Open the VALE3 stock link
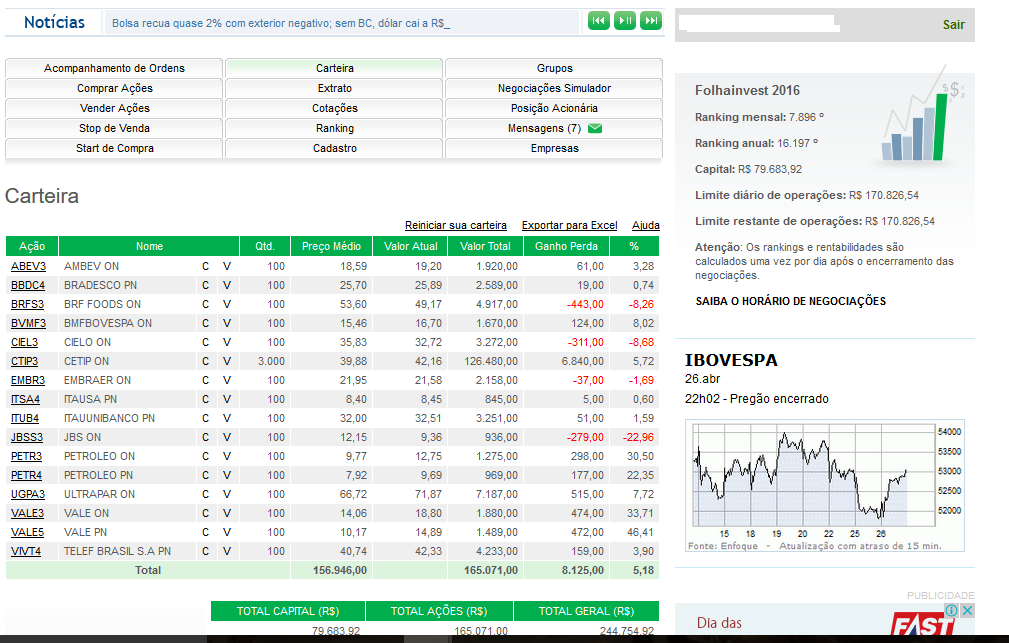Viewport: 1009px width, 643px height. [x=27, y=513]
